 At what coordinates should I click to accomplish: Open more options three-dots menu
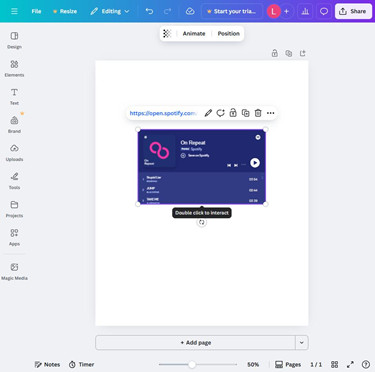(271, 113)
